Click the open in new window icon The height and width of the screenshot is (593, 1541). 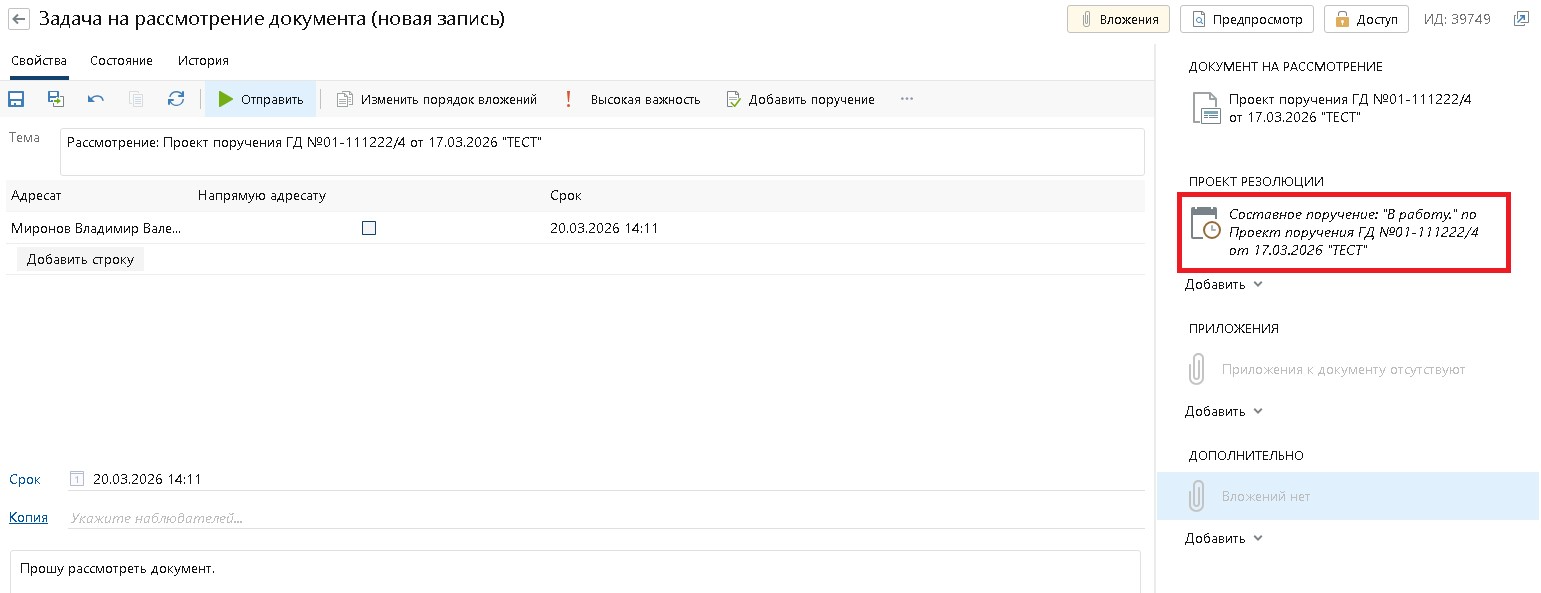click(x=1521, y=19)
